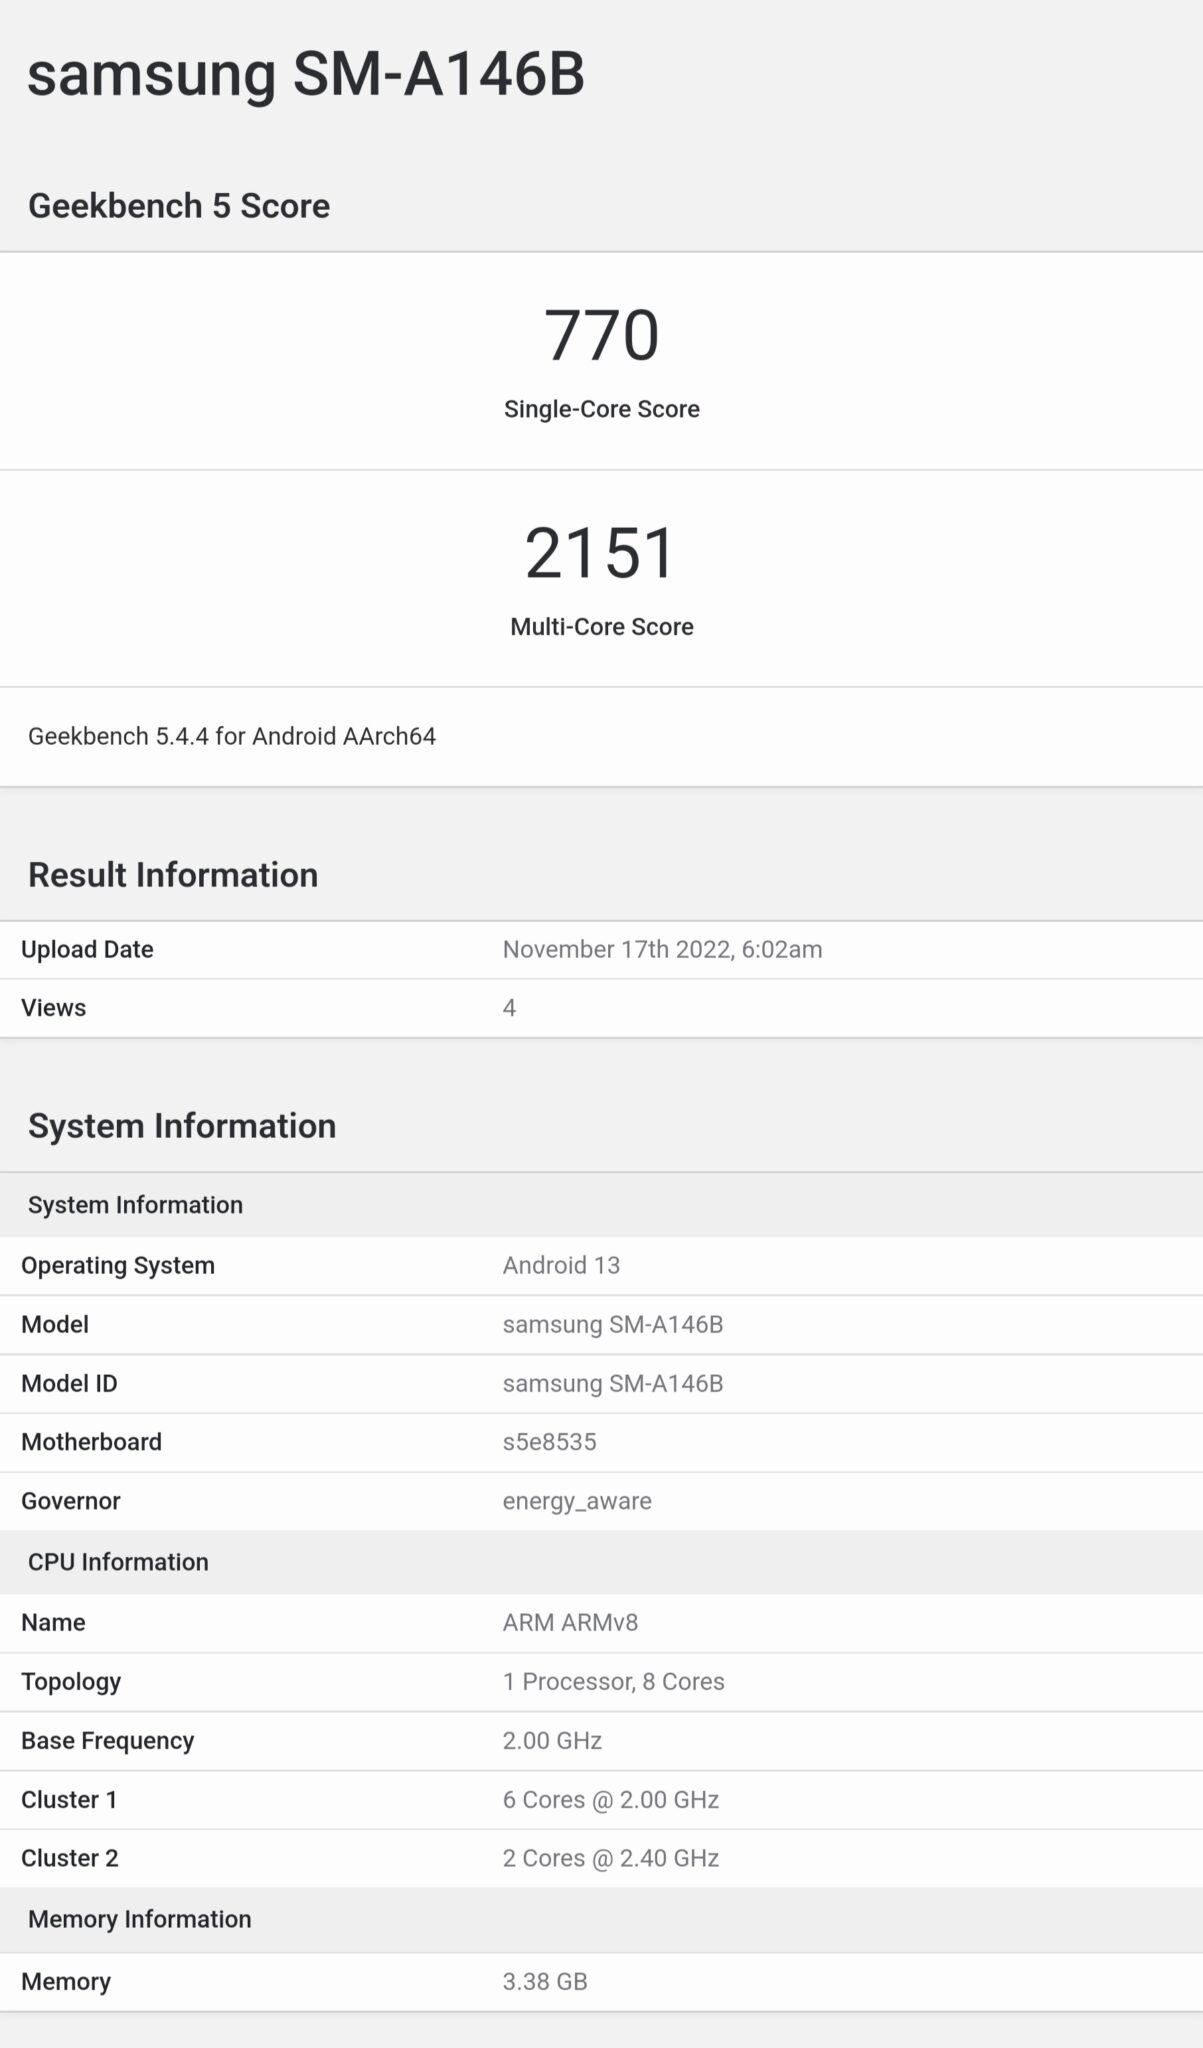
Task: Select the upload date November 17th 2022
Action: click(662, 950)
